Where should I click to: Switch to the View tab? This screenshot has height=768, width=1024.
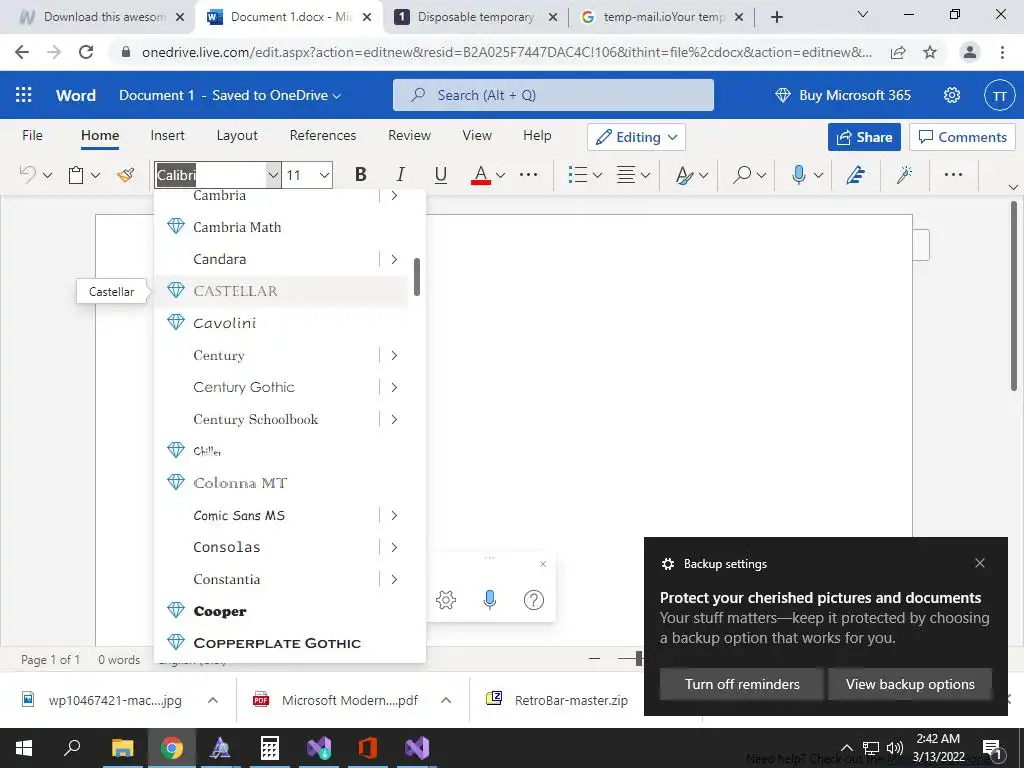pos(477,135)
